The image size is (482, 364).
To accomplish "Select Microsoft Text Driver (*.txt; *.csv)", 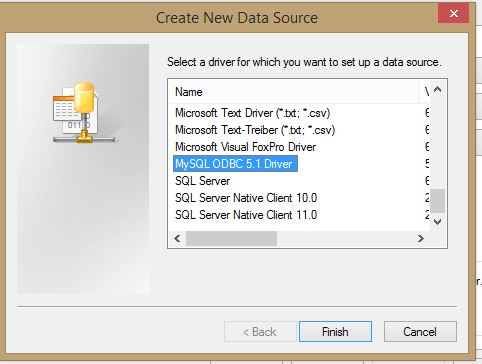I will pos(253,113).
